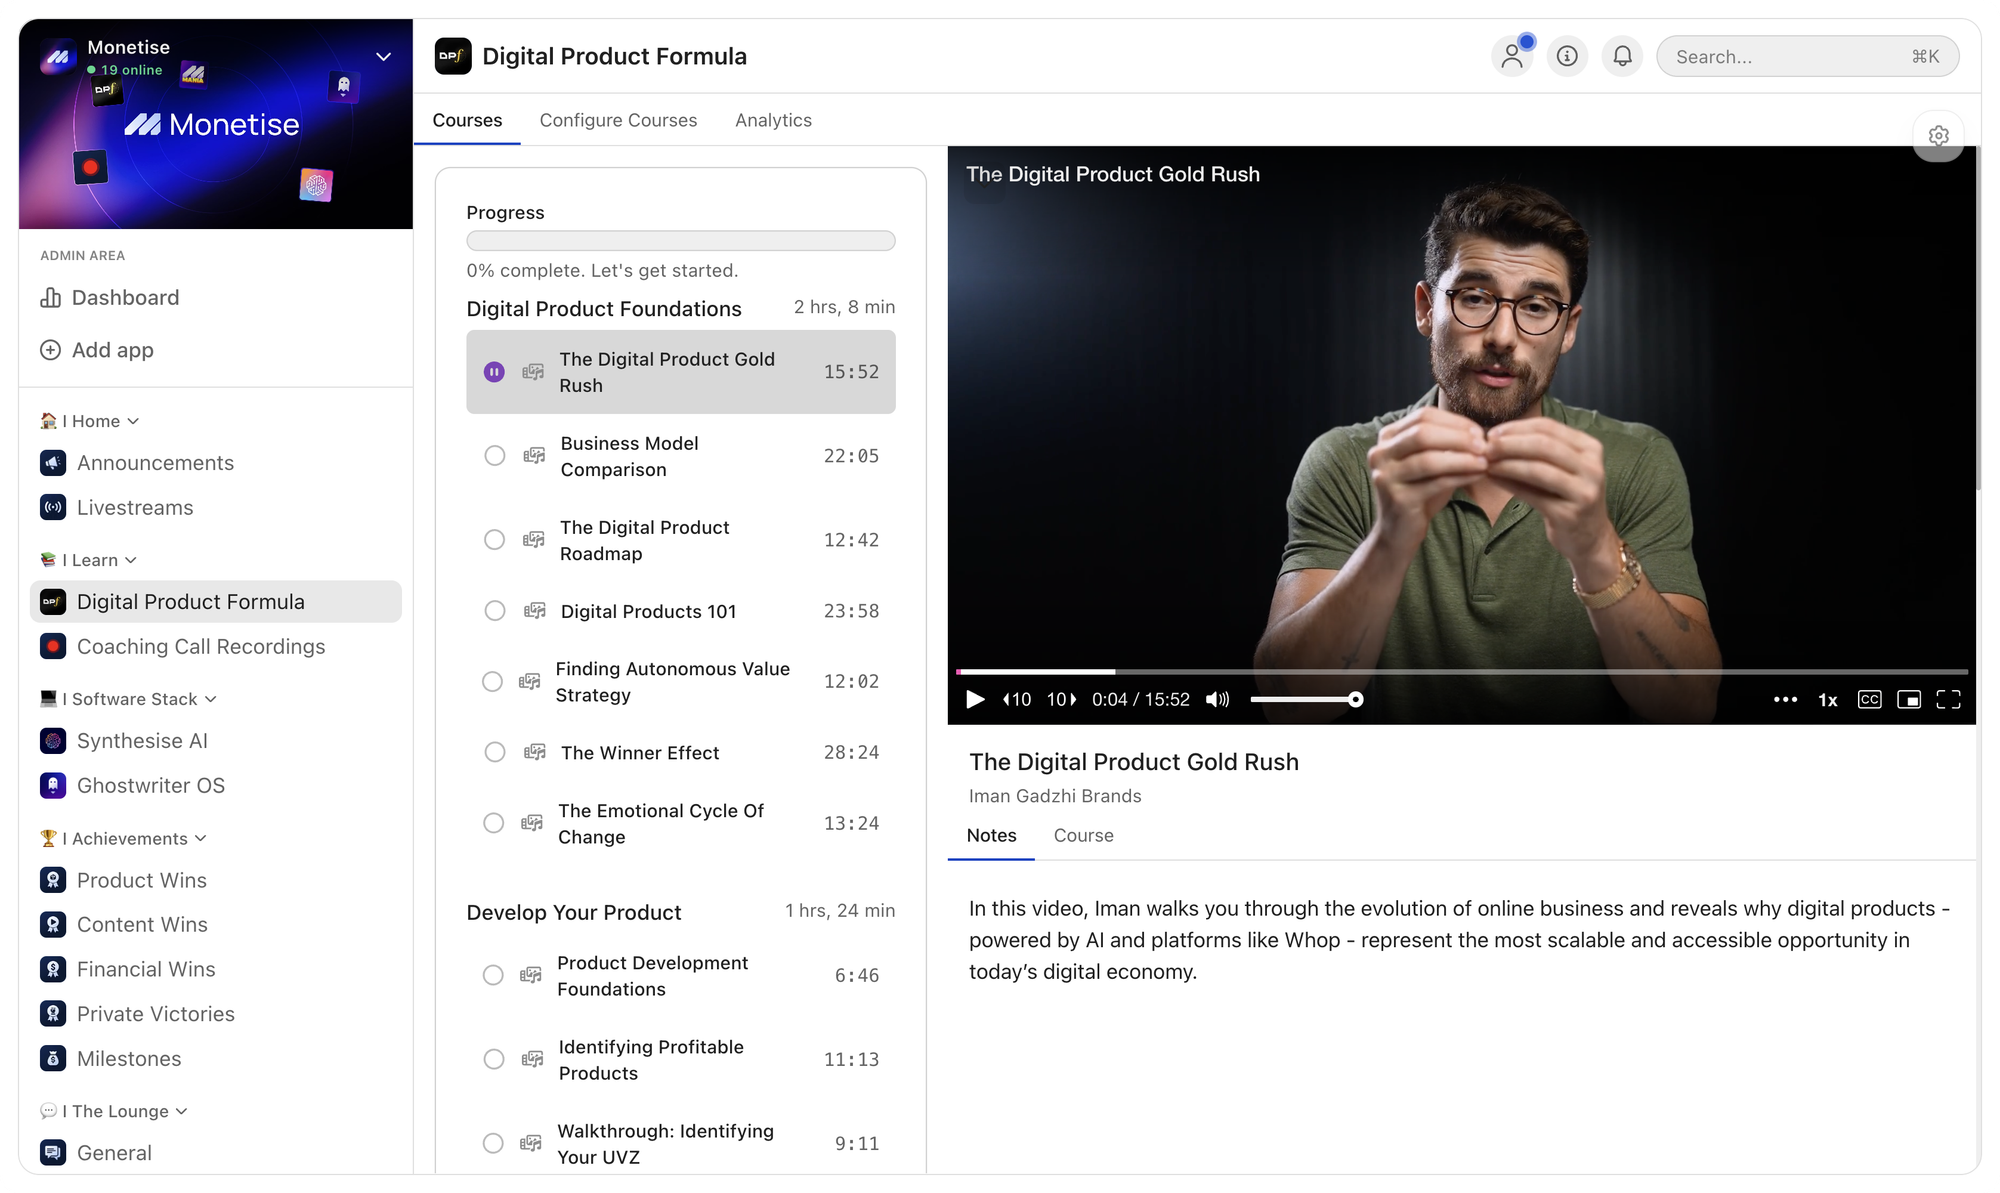Collapse the Achievements sidebar section
Image resolution: width=2000 pixels, height=1193 pixels.
tap(200, 838)
